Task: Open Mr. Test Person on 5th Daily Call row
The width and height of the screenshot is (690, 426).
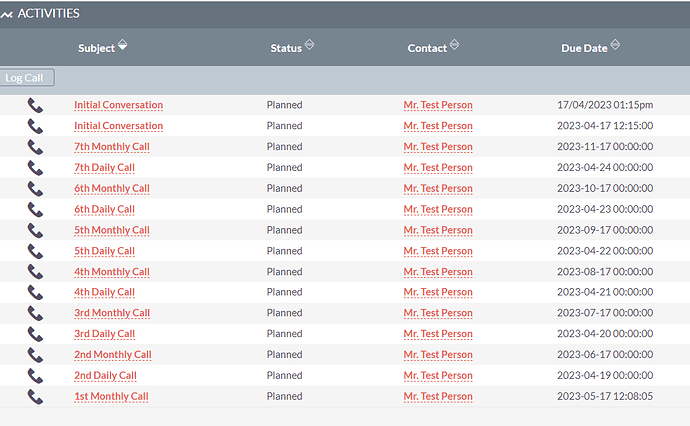Action: (x=438, y=251)
